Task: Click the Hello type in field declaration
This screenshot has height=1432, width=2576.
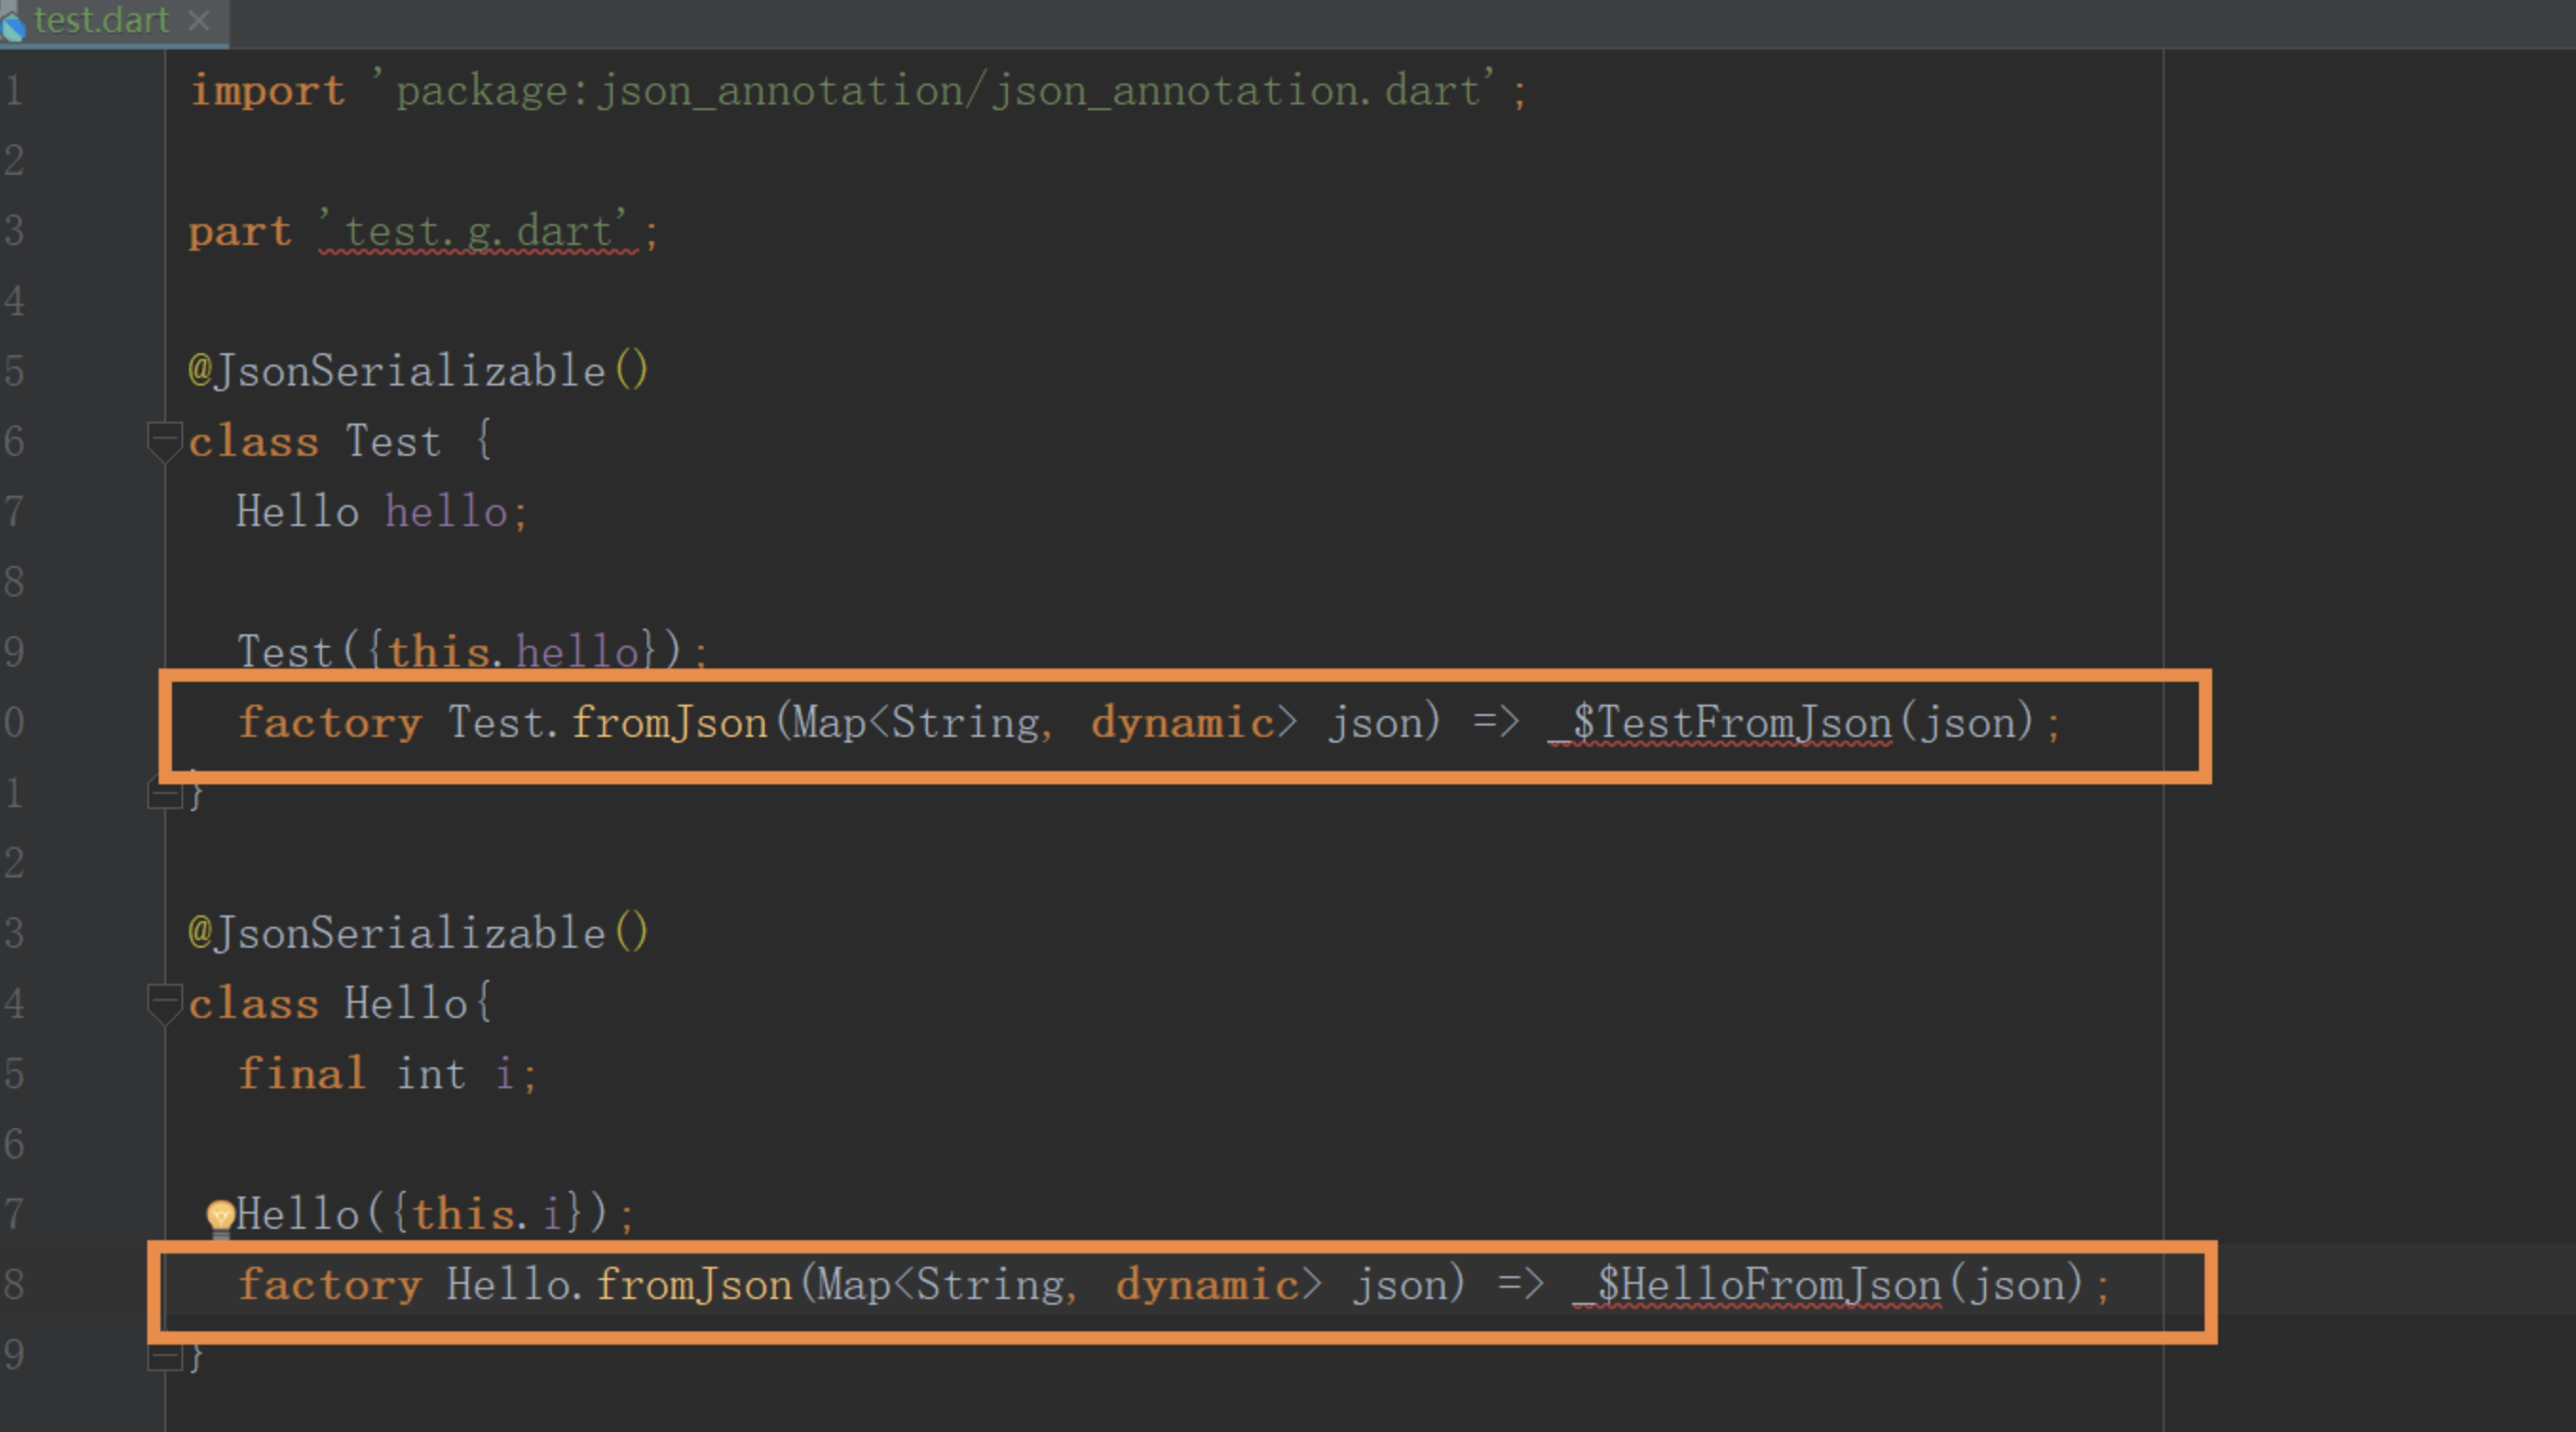Action: [297, 512]
